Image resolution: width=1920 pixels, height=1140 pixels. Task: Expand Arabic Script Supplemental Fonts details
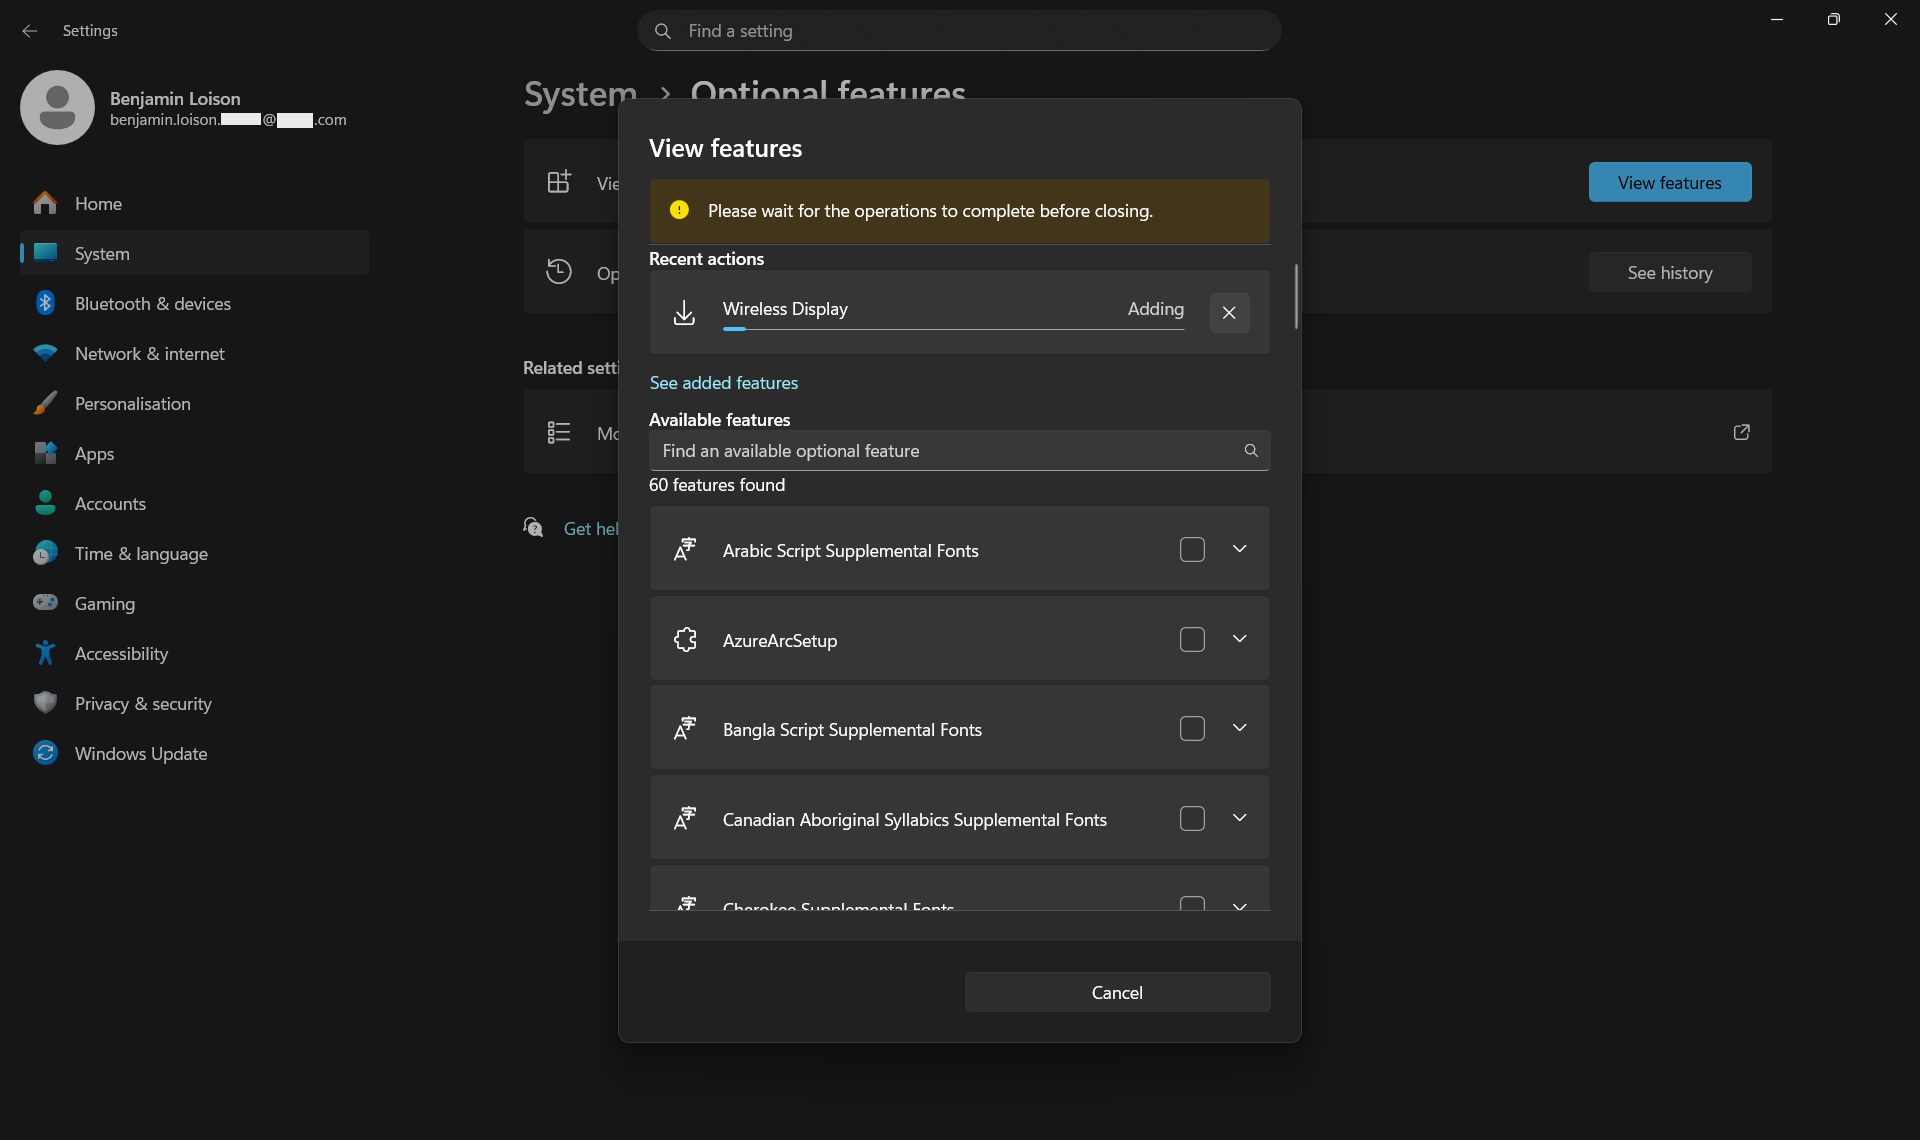(x=1239, y=549)
